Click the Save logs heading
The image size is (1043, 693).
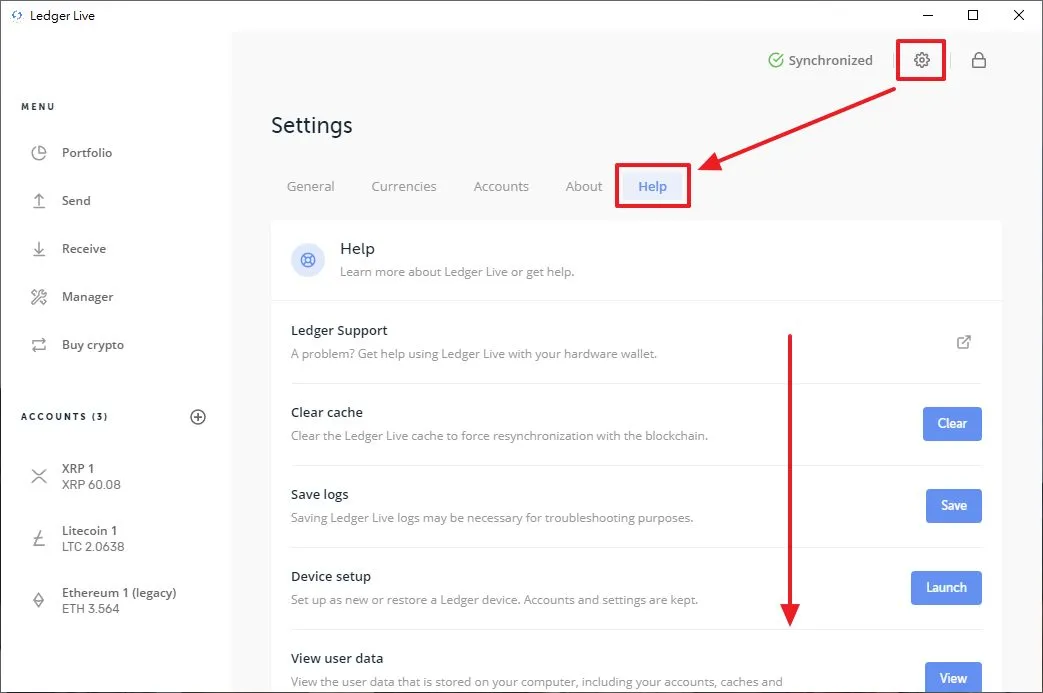319,494
